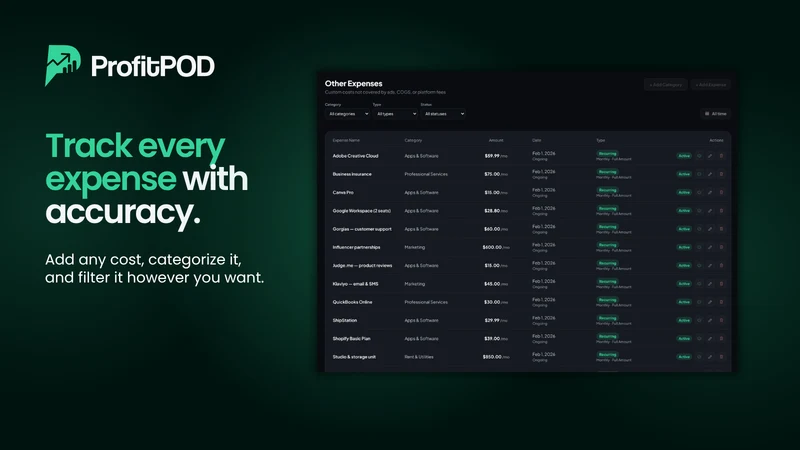Edit the Klaviyo email & SMS expense
The image size is (800, 450).
pyautogui.click(x=710, y=284)
